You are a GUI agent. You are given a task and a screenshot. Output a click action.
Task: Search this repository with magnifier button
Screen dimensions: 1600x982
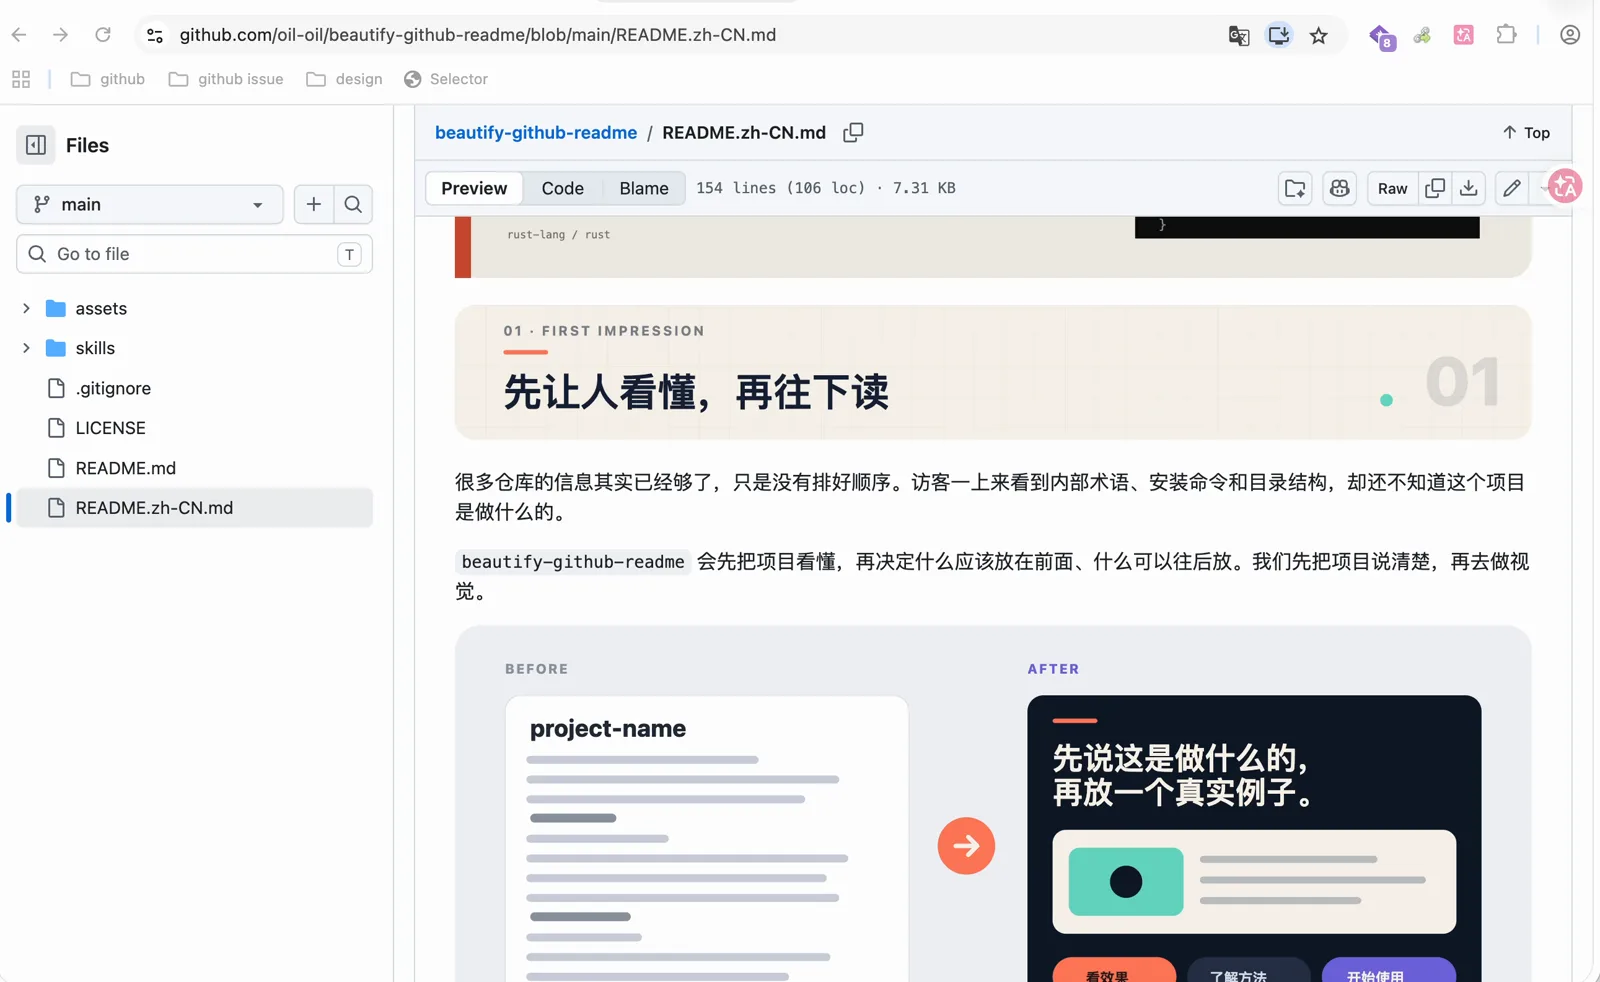click(353, 204)
